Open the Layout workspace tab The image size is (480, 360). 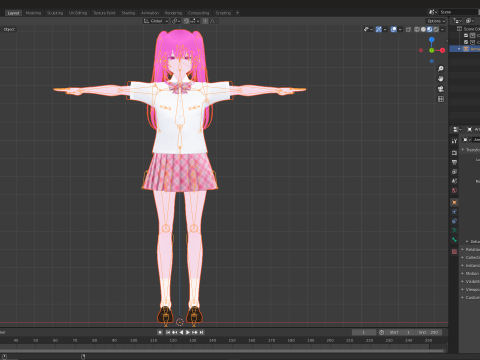click(13, 13)
